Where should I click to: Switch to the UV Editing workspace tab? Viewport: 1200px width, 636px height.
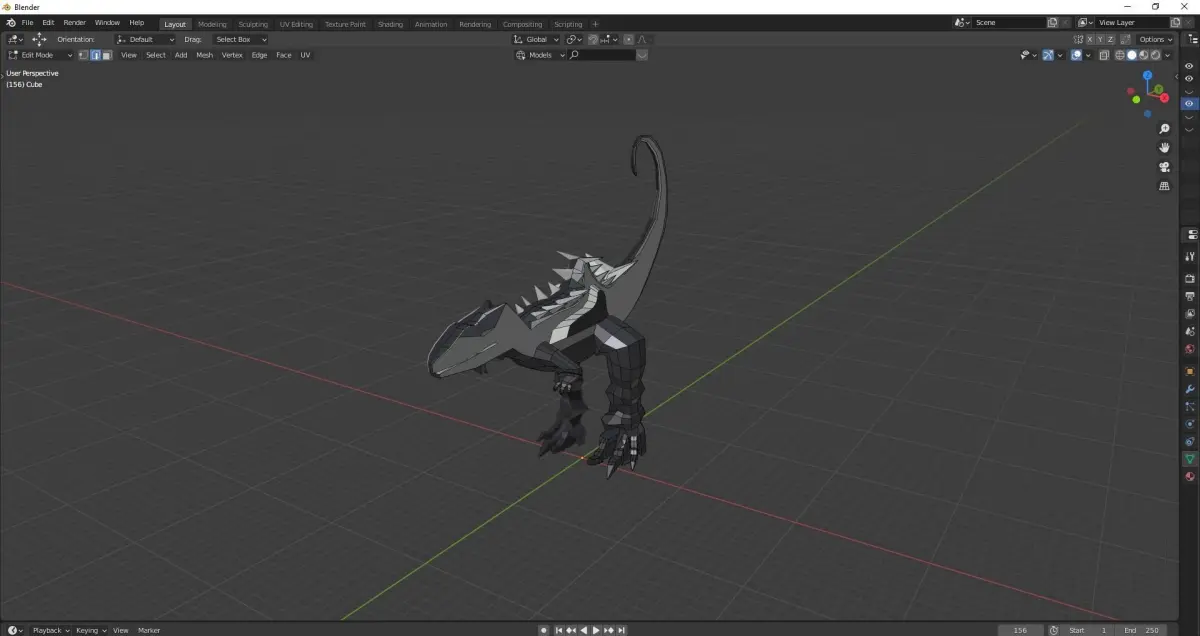[296, 24]
